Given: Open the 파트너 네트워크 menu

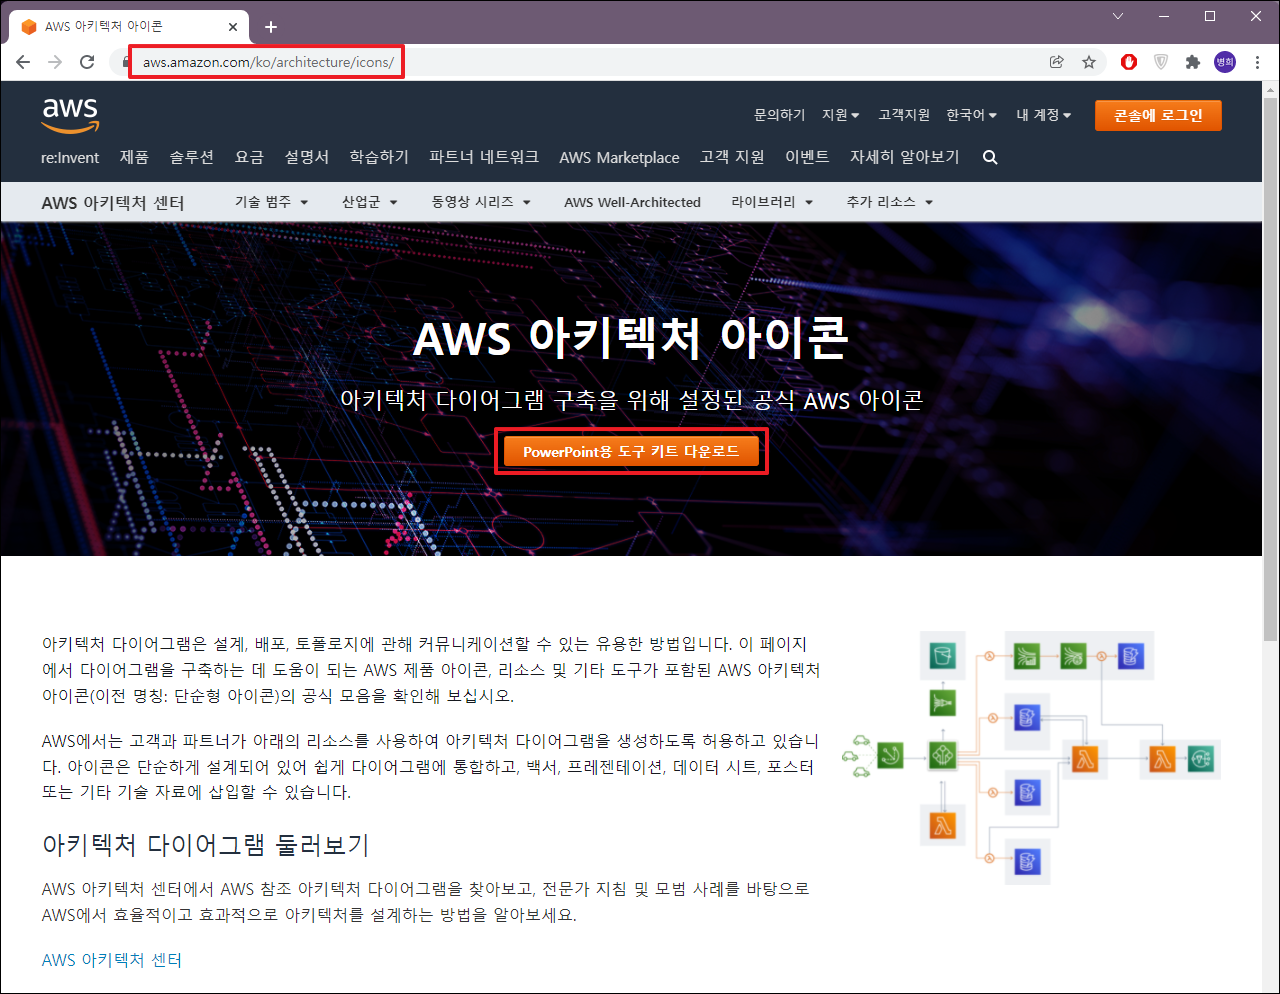Looking at the screenshot, I should point(484,157).
